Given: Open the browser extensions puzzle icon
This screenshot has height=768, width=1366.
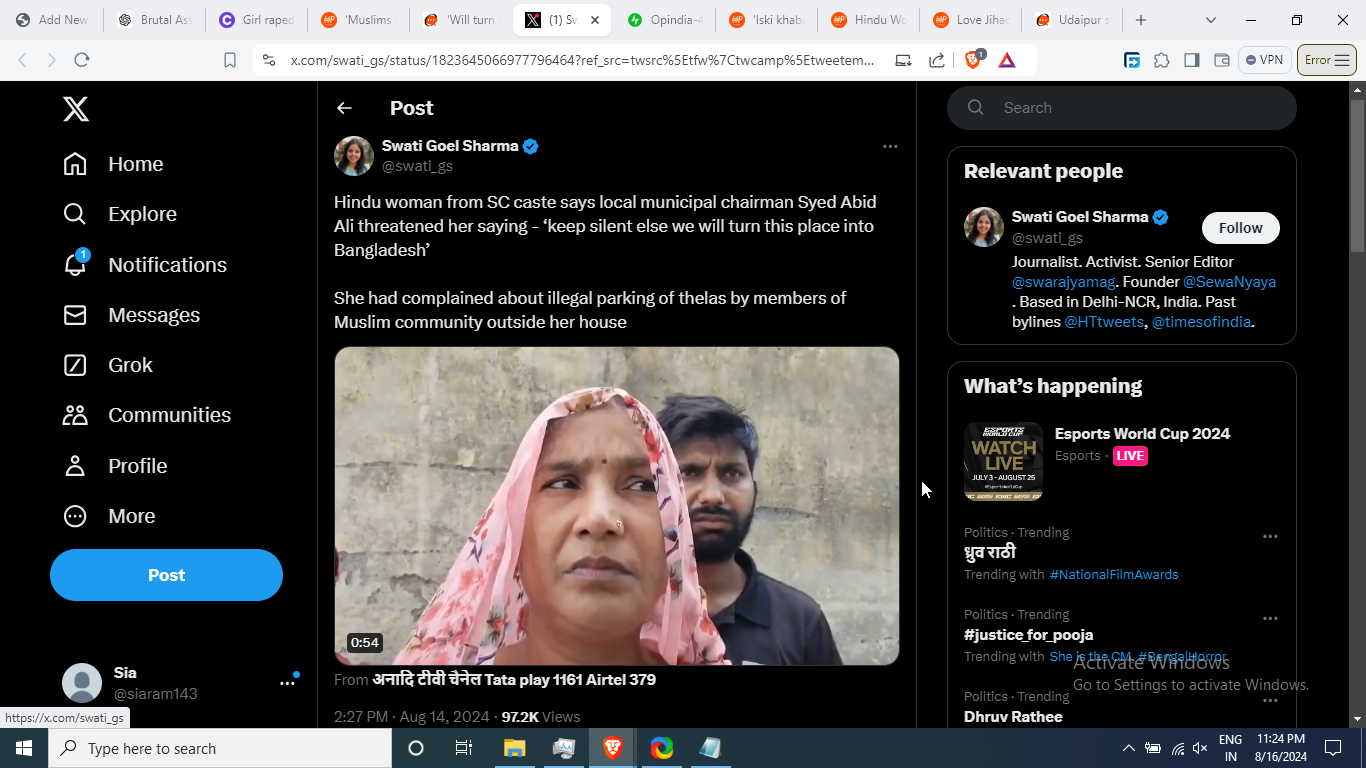Looking at the screenshot, I should click(1161, 60).
